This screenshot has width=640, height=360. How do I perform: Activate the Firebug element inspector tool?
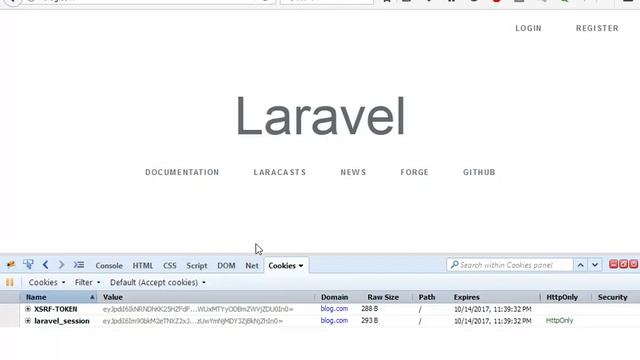click(x=28, y=264)
